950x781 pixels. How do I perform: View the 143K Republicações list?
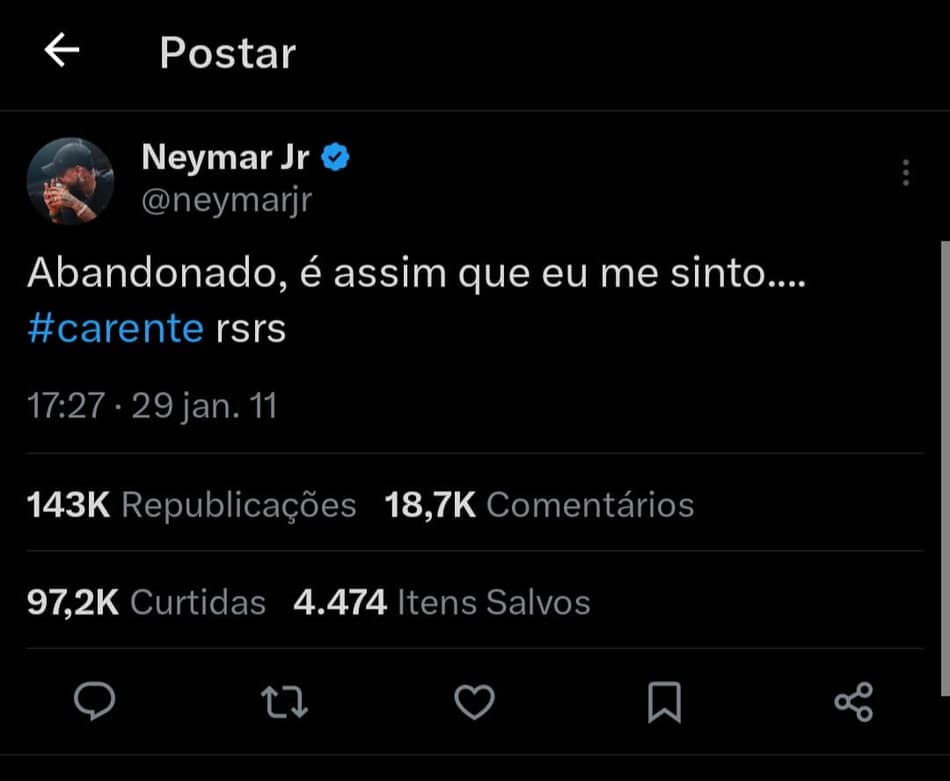pos(191,505)
